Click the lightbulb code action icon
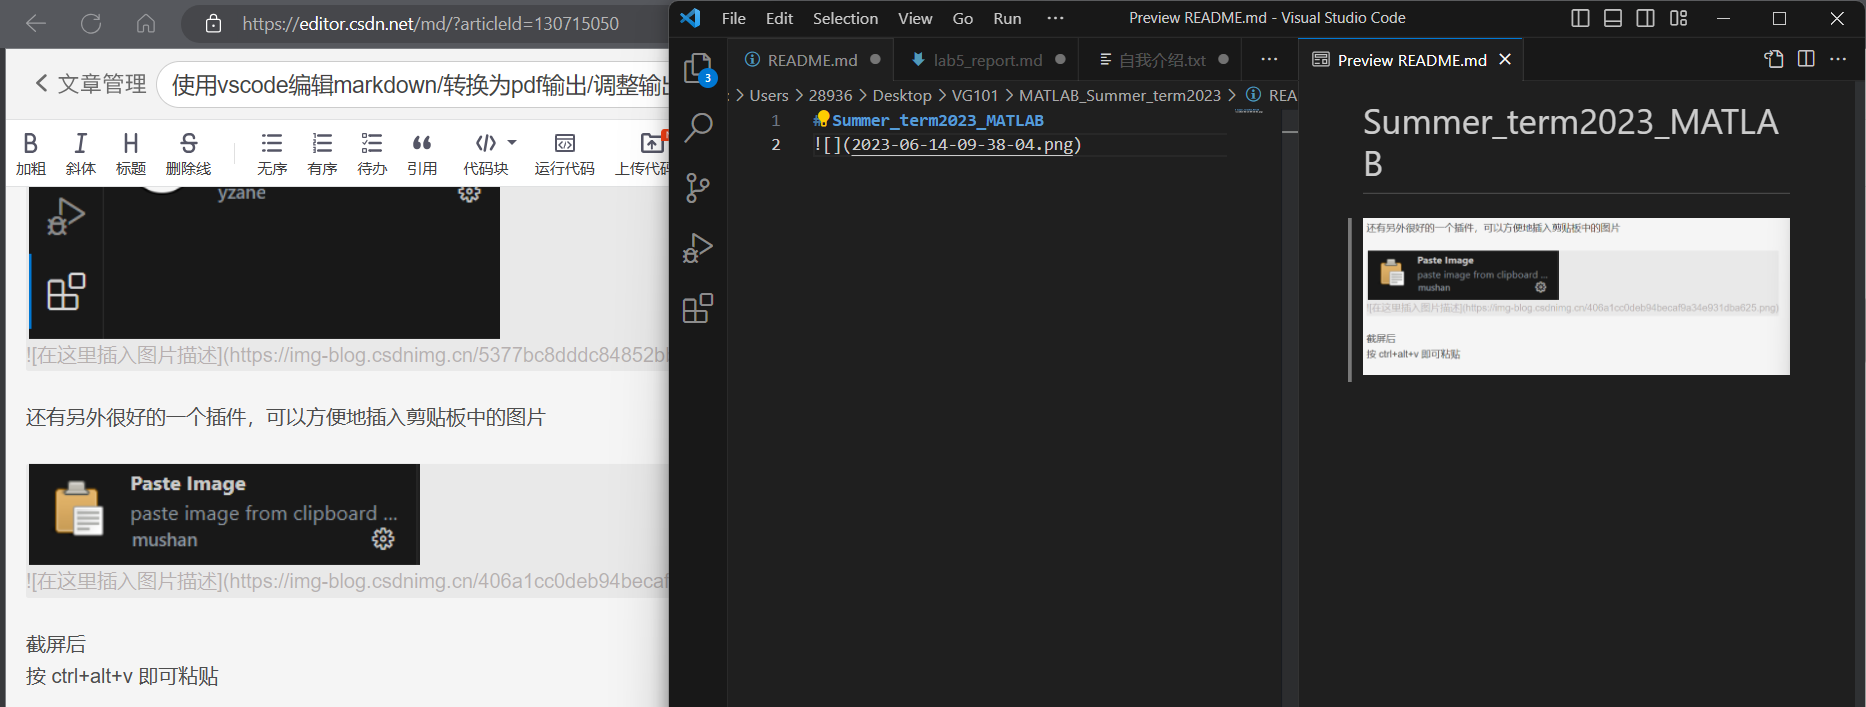 pyautogui.click(x=822, y=119)
